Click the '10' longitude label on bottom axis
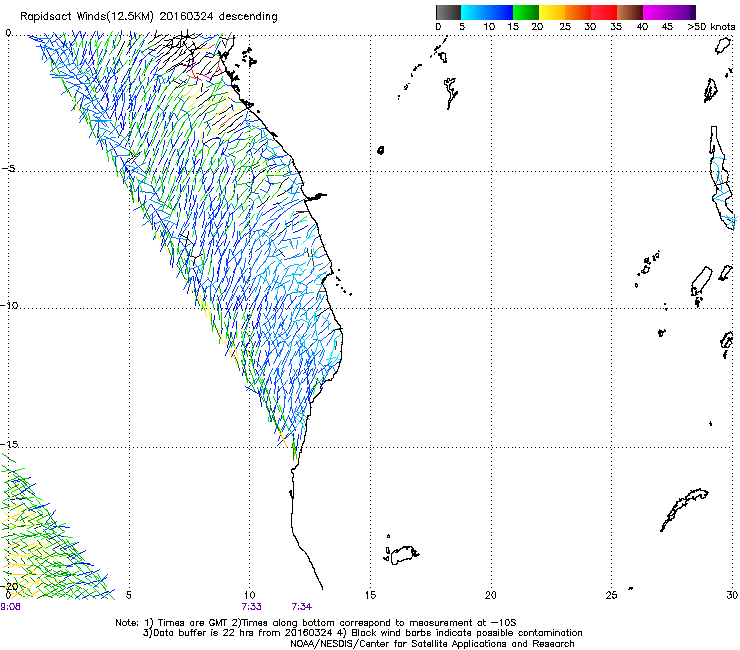This screenshot has height=650, width=740. coord(250,595)
